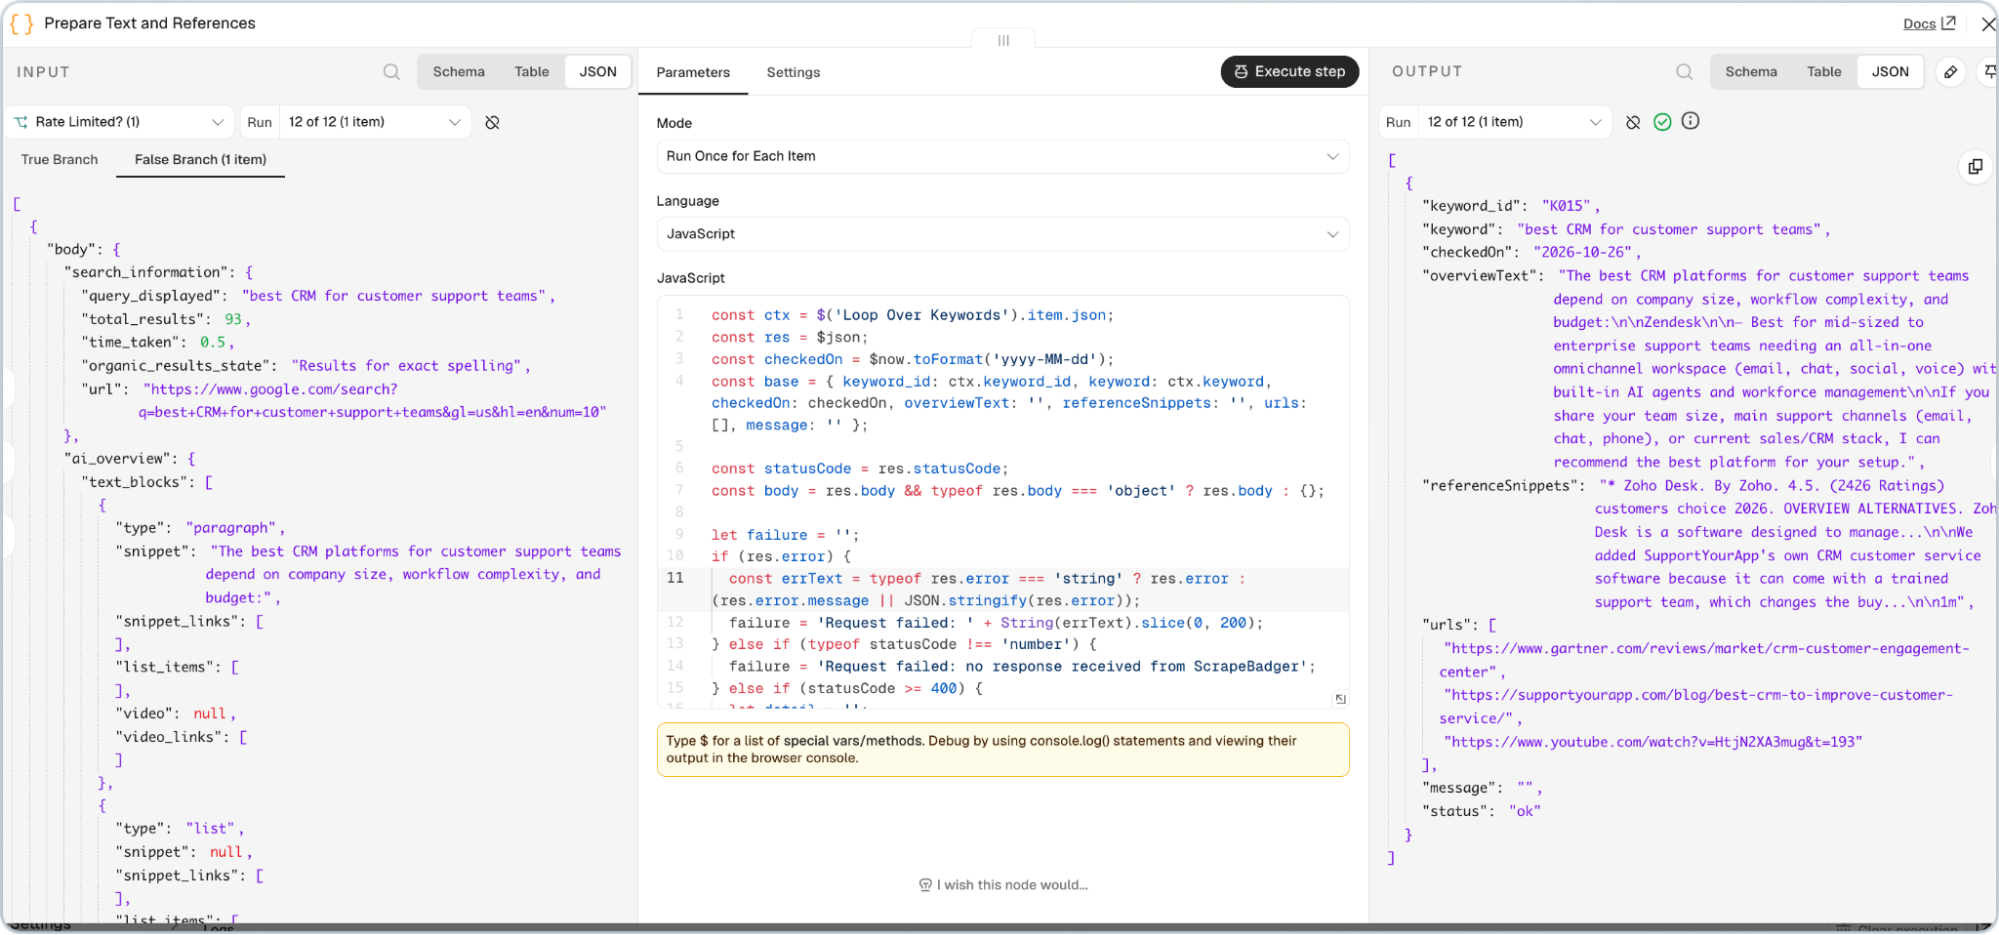This screenshot has height=935, width=1999.
Task: Click the unlink runs icon in INPUT panel
Action: click(492, 122)
